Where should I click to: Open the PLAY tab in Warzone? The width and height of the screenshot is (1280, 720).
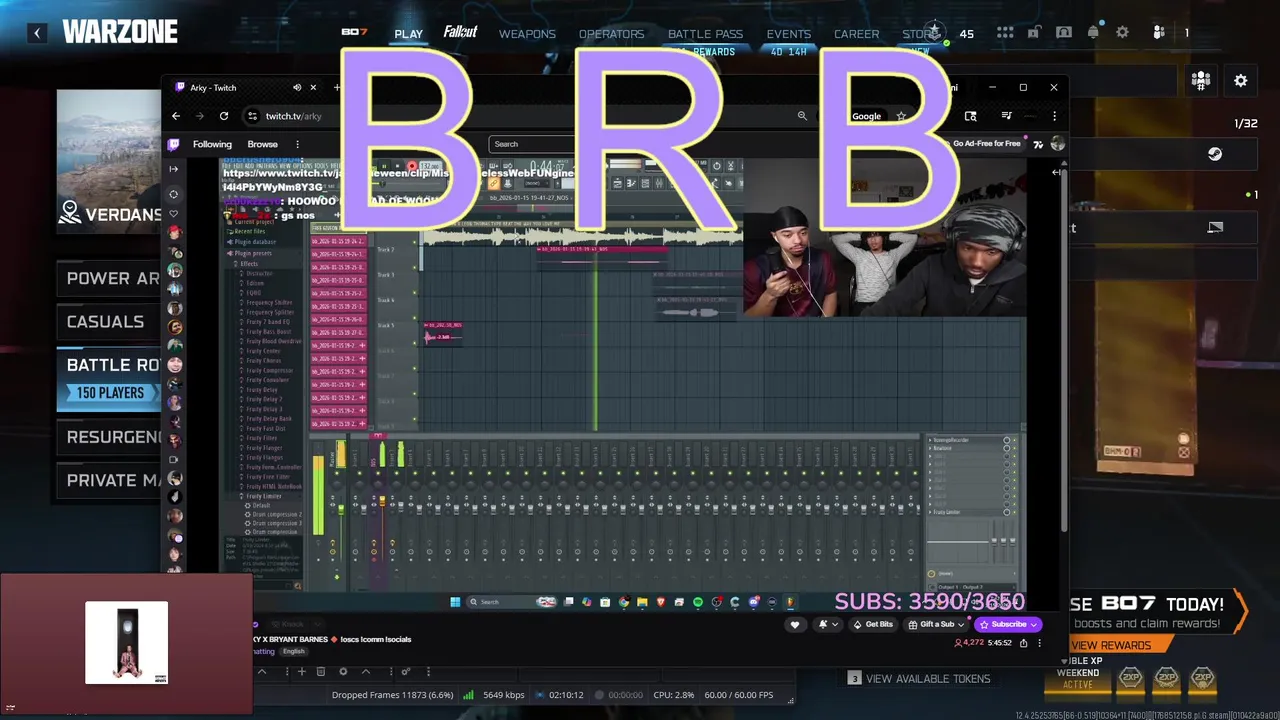point(408,34)
